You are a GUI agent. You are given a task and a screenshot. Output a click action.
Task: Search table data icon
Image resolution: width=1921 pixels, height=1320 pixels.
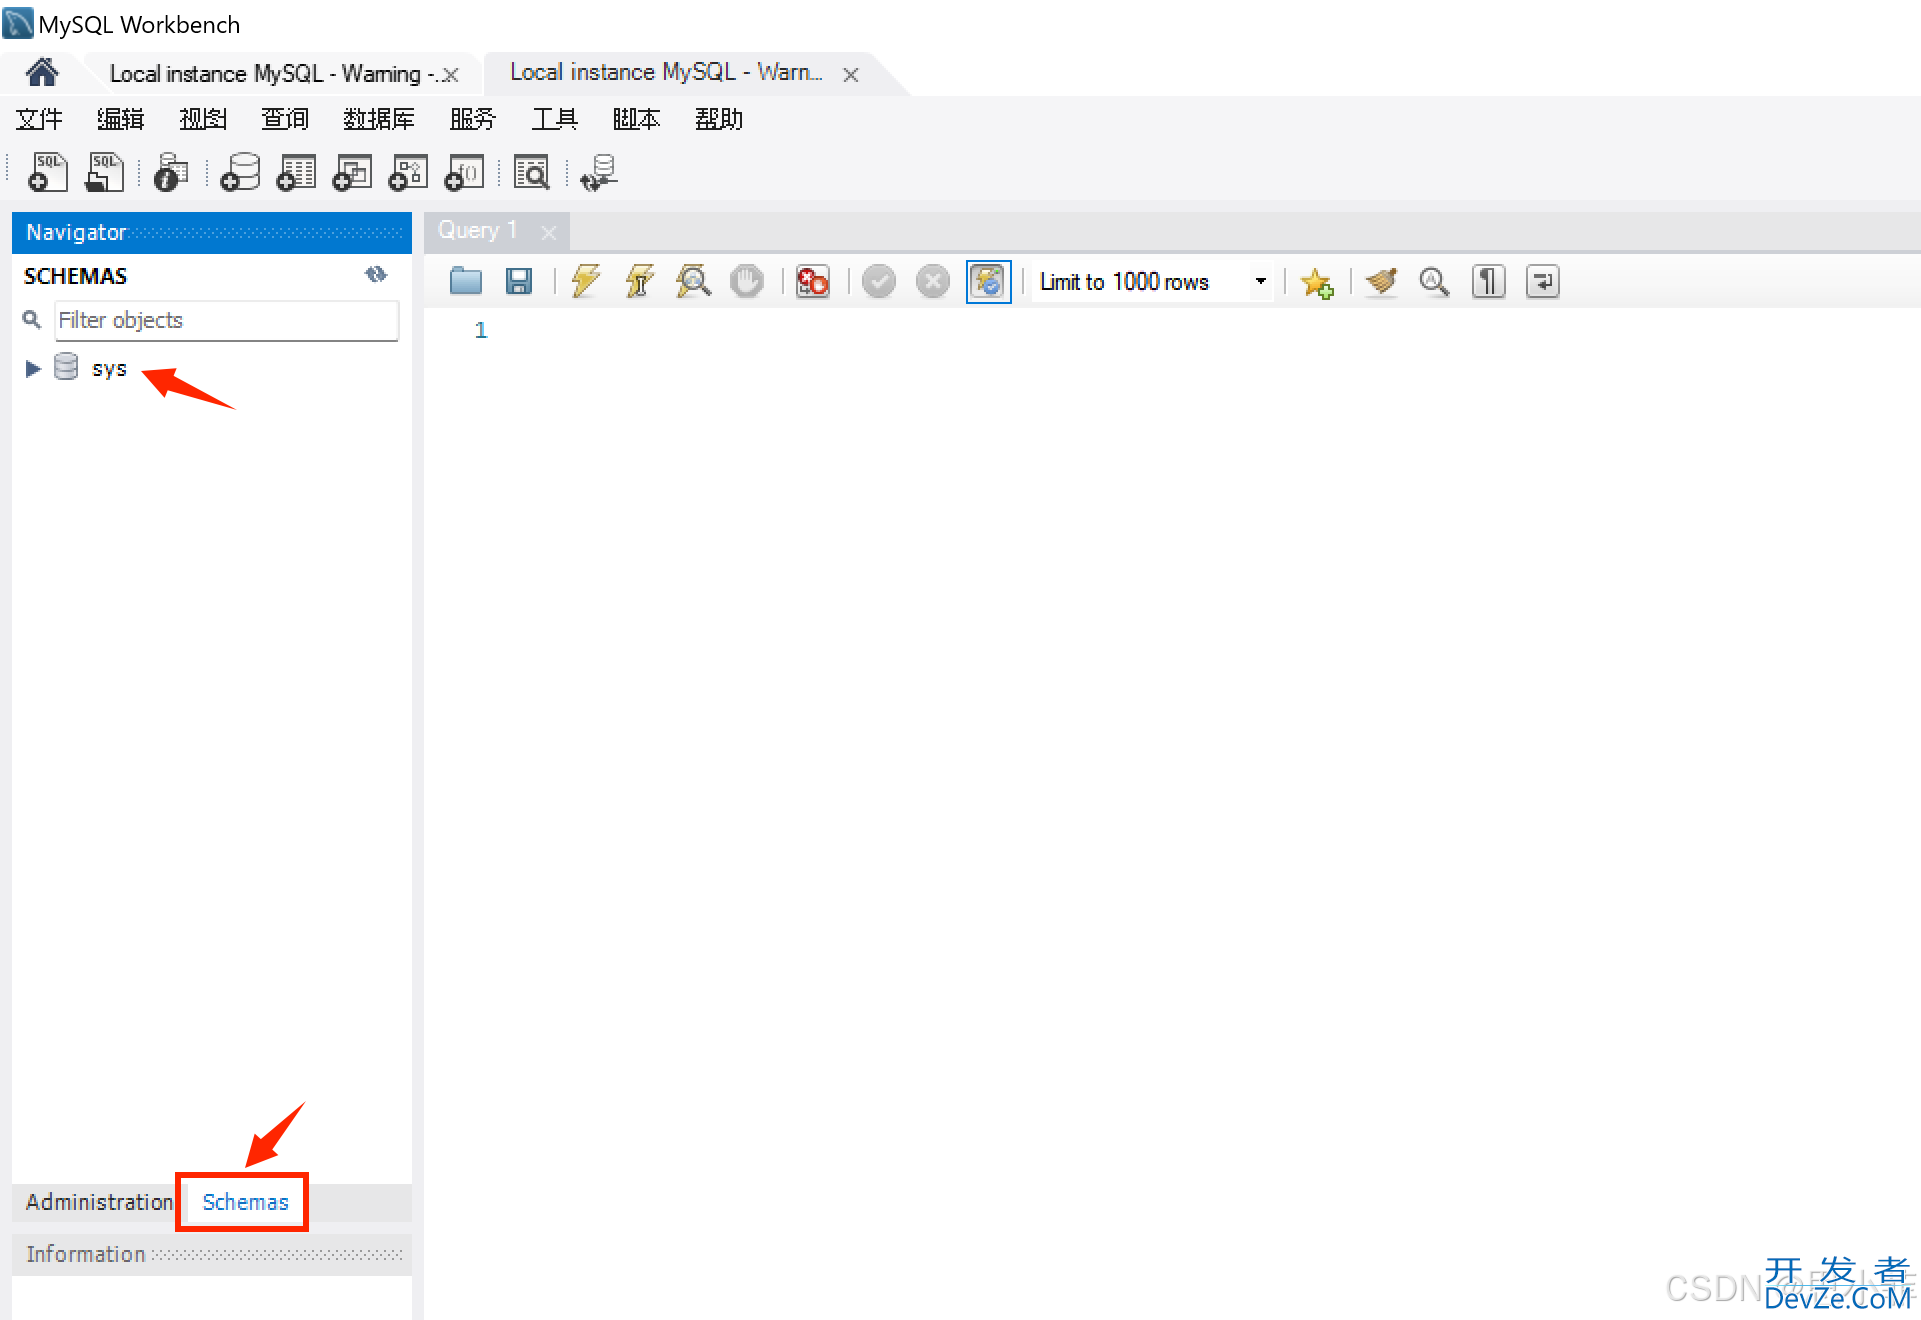coord(531,172)
